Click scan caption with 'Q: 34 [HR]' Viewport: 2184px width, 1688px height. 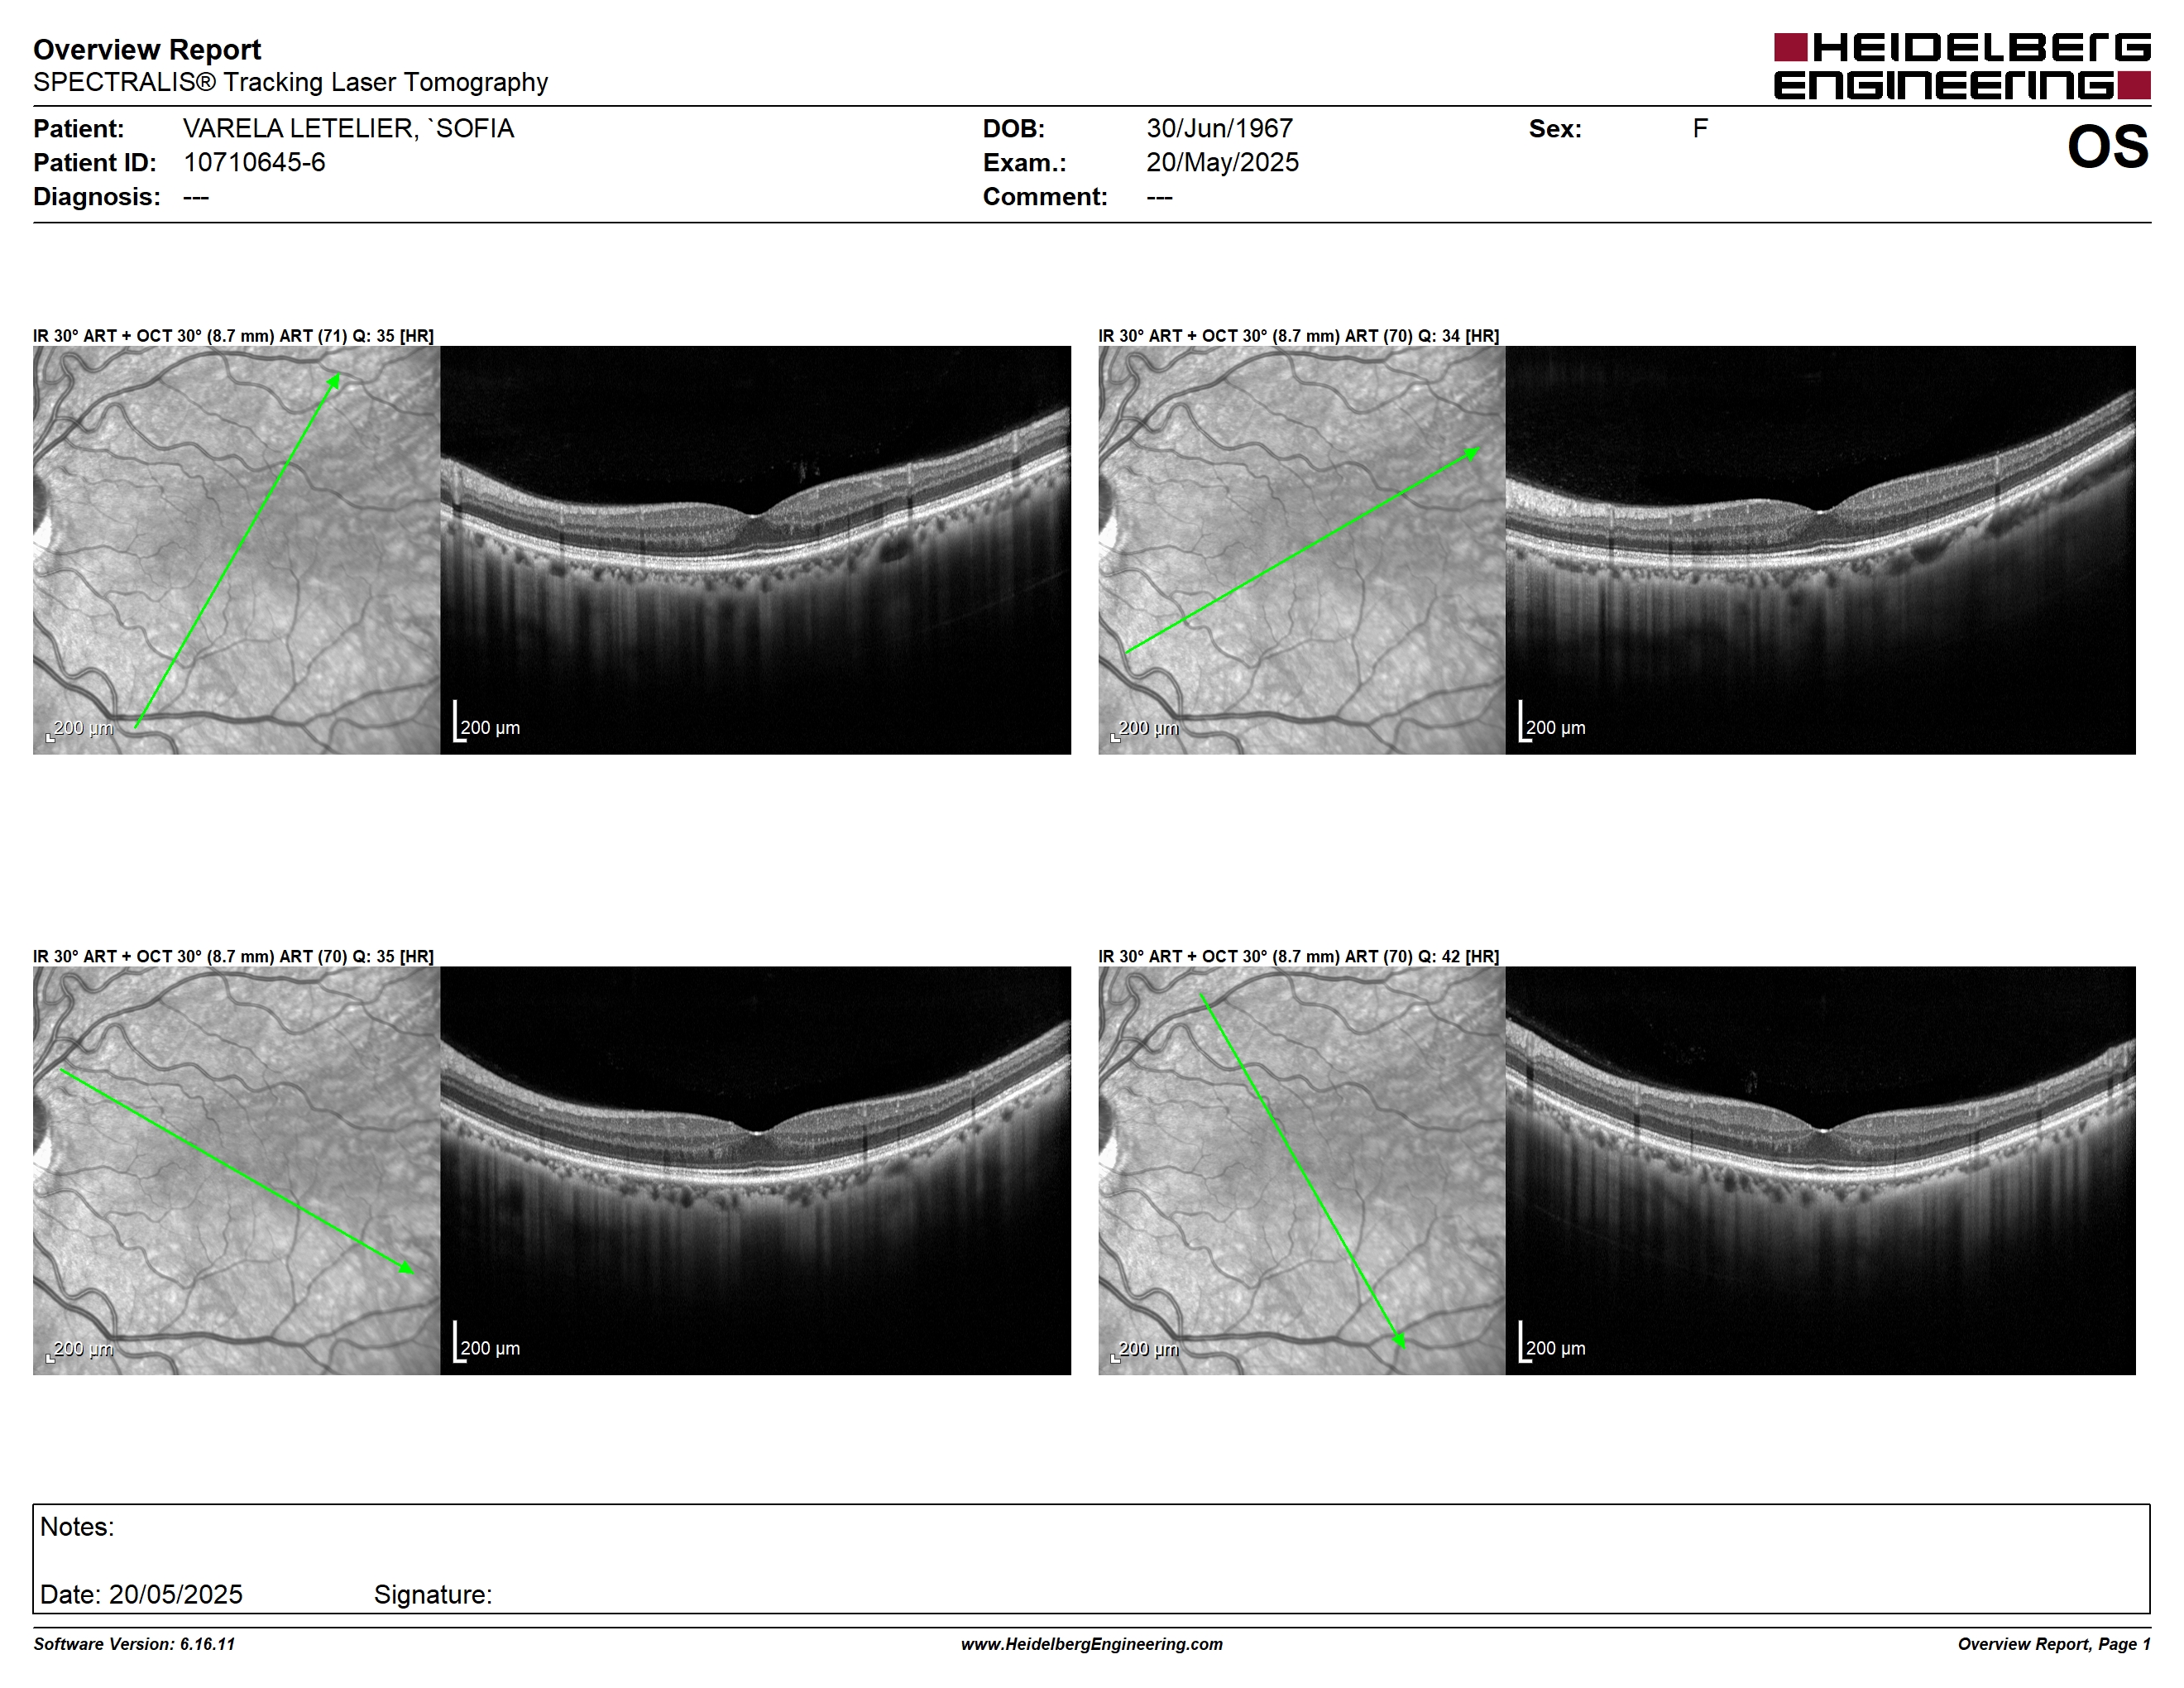(x=1298, y=336)
